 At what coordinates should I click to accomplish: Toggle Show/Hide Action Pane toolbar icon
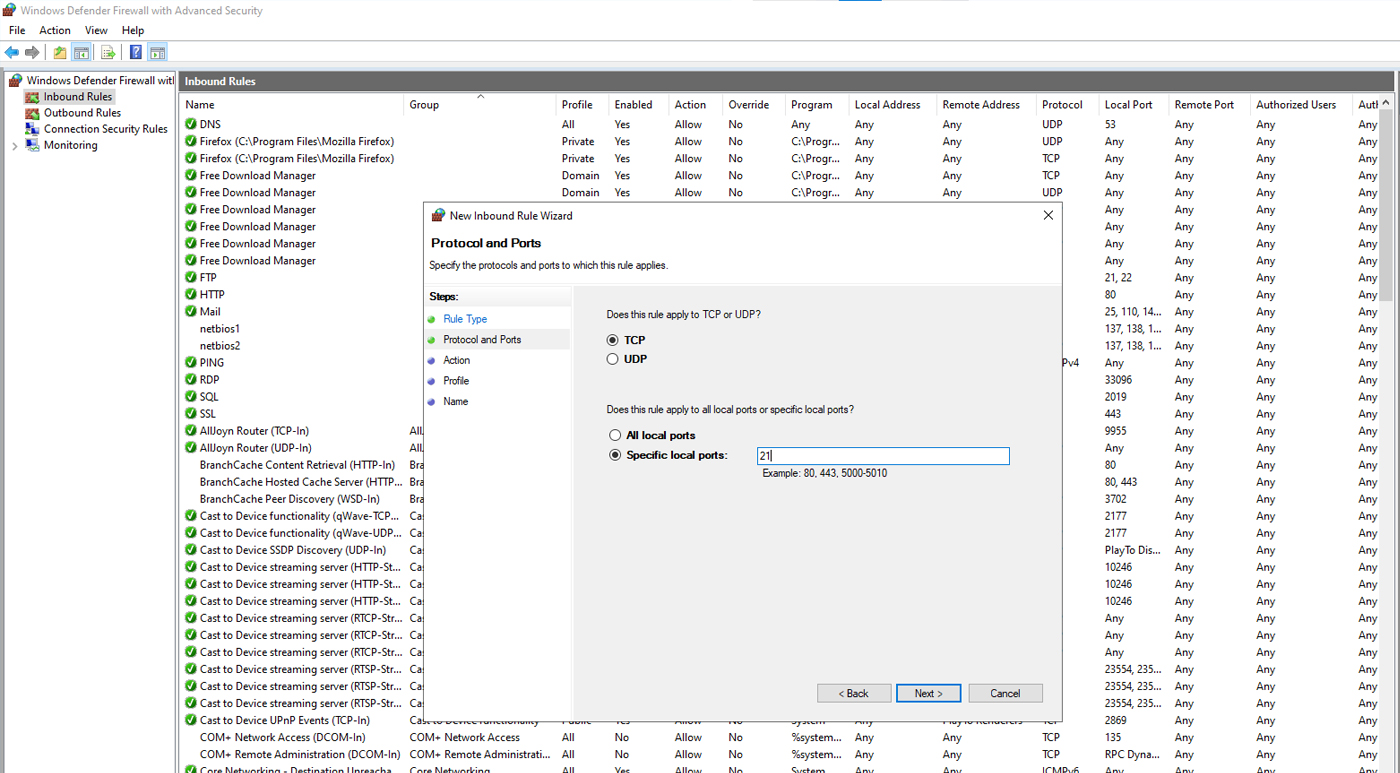158,52
